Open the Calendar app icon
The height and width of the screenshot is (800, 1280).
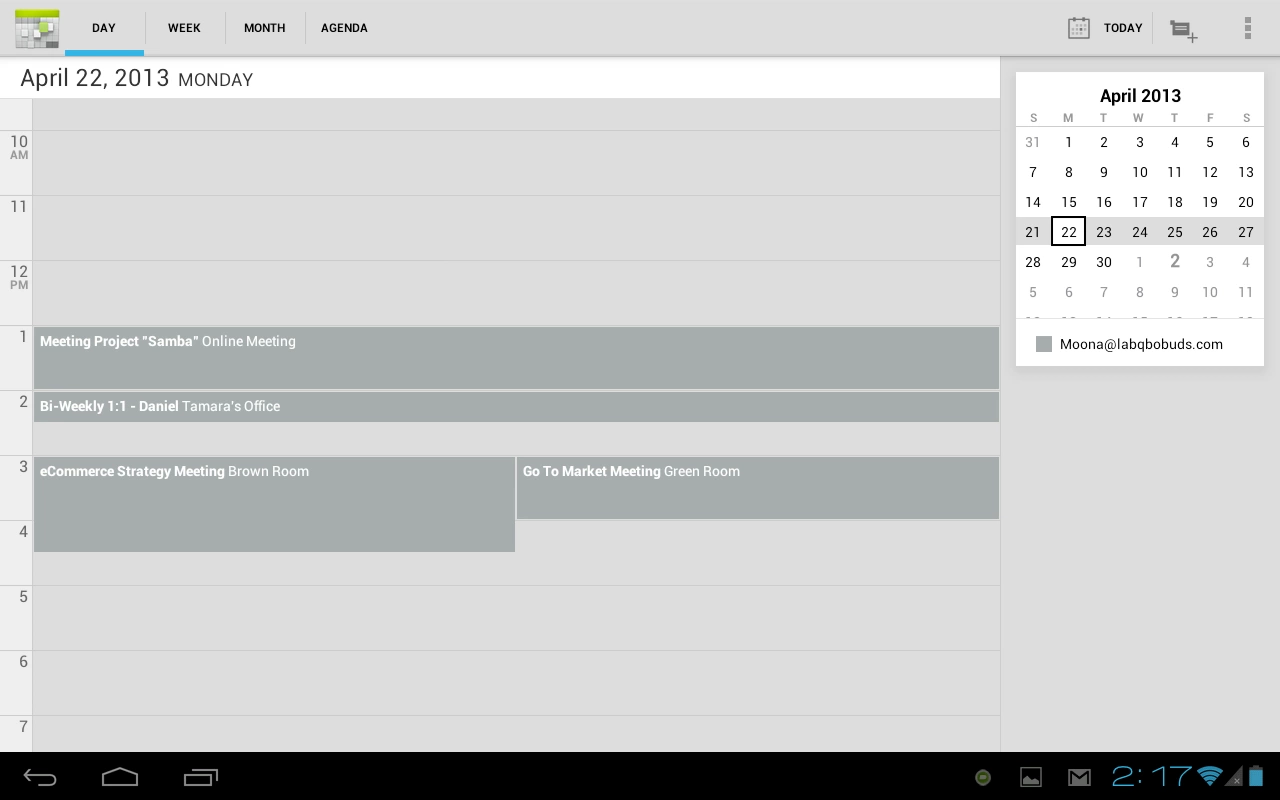37,28
